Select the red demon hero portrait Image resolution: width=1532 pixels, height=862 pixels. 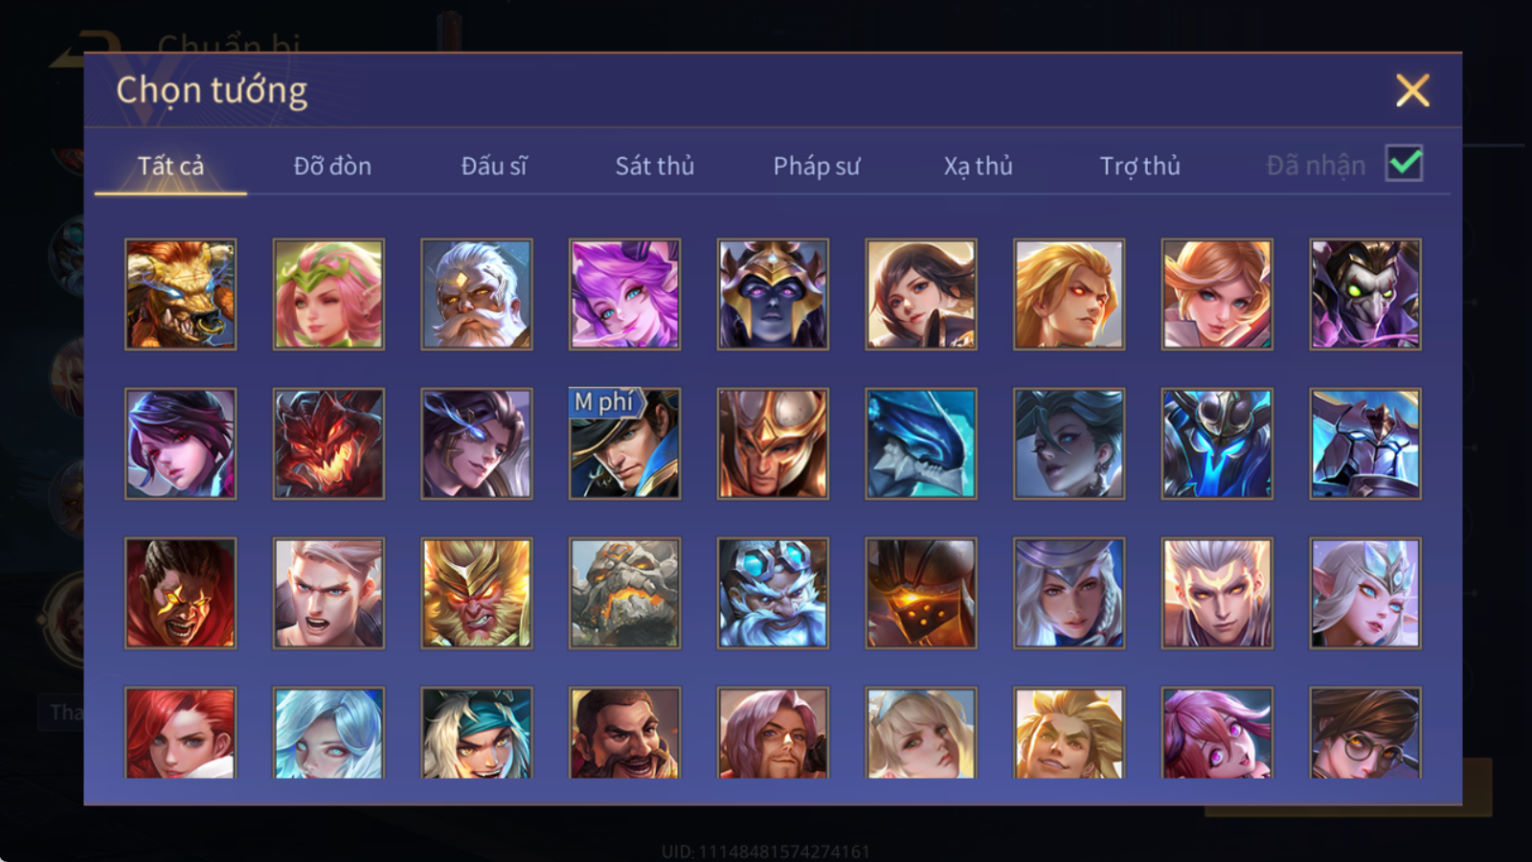(x=329, y=443)
